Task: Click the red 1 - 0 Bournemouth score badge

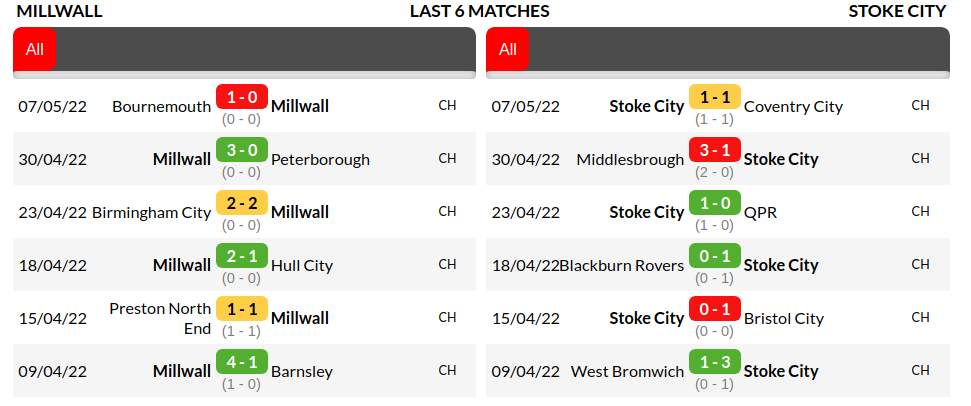Action: [241, 98]
